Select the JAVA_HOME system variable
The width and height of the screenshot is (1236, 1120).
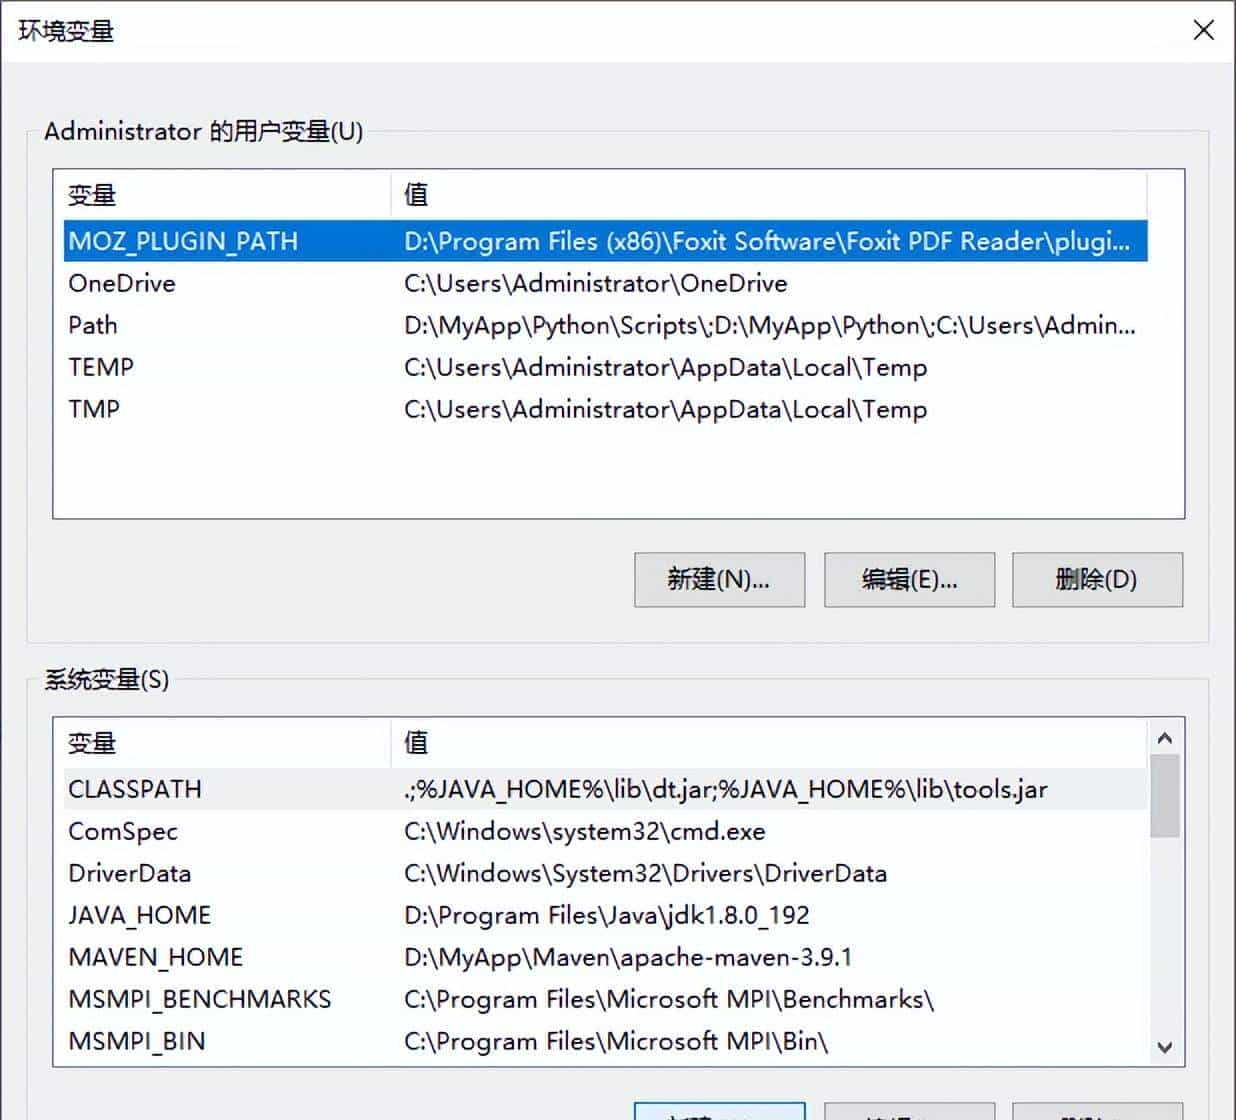click(605, 915)
